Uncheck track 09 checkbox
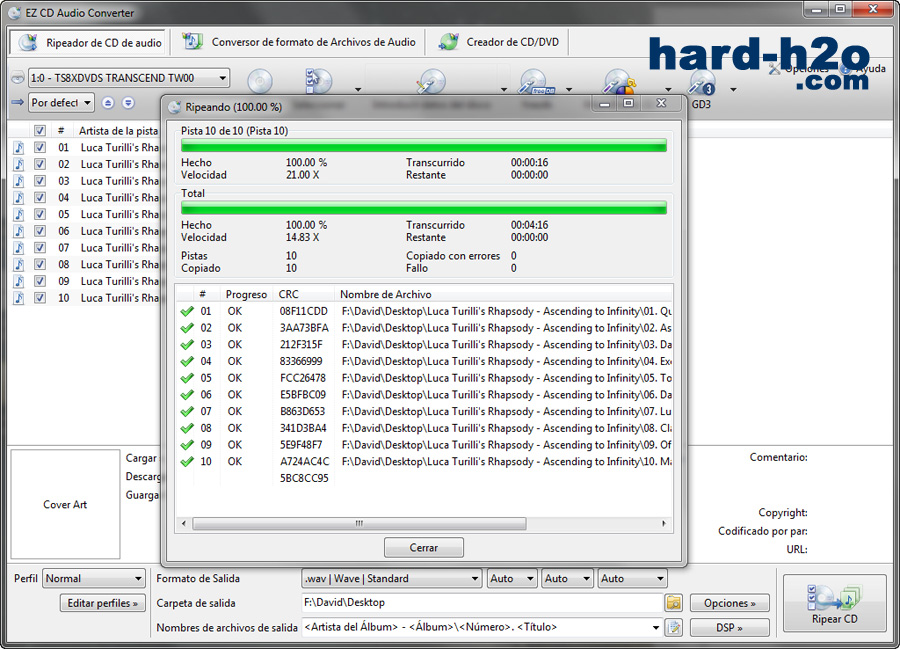Image resolution: width=900 pixels, height=649 pixels. click(40, 281)
